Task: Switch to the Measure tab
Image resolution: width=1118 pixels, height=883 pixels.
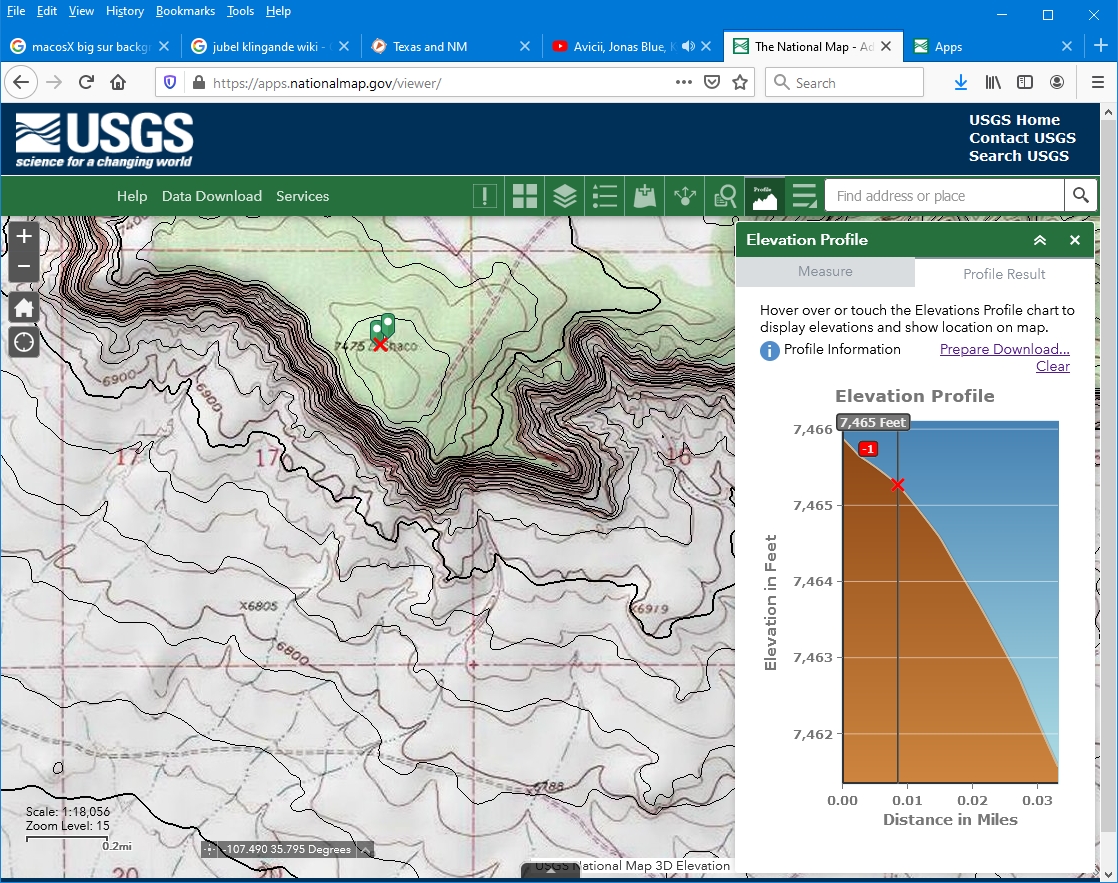Action: [x=825, y=272]
